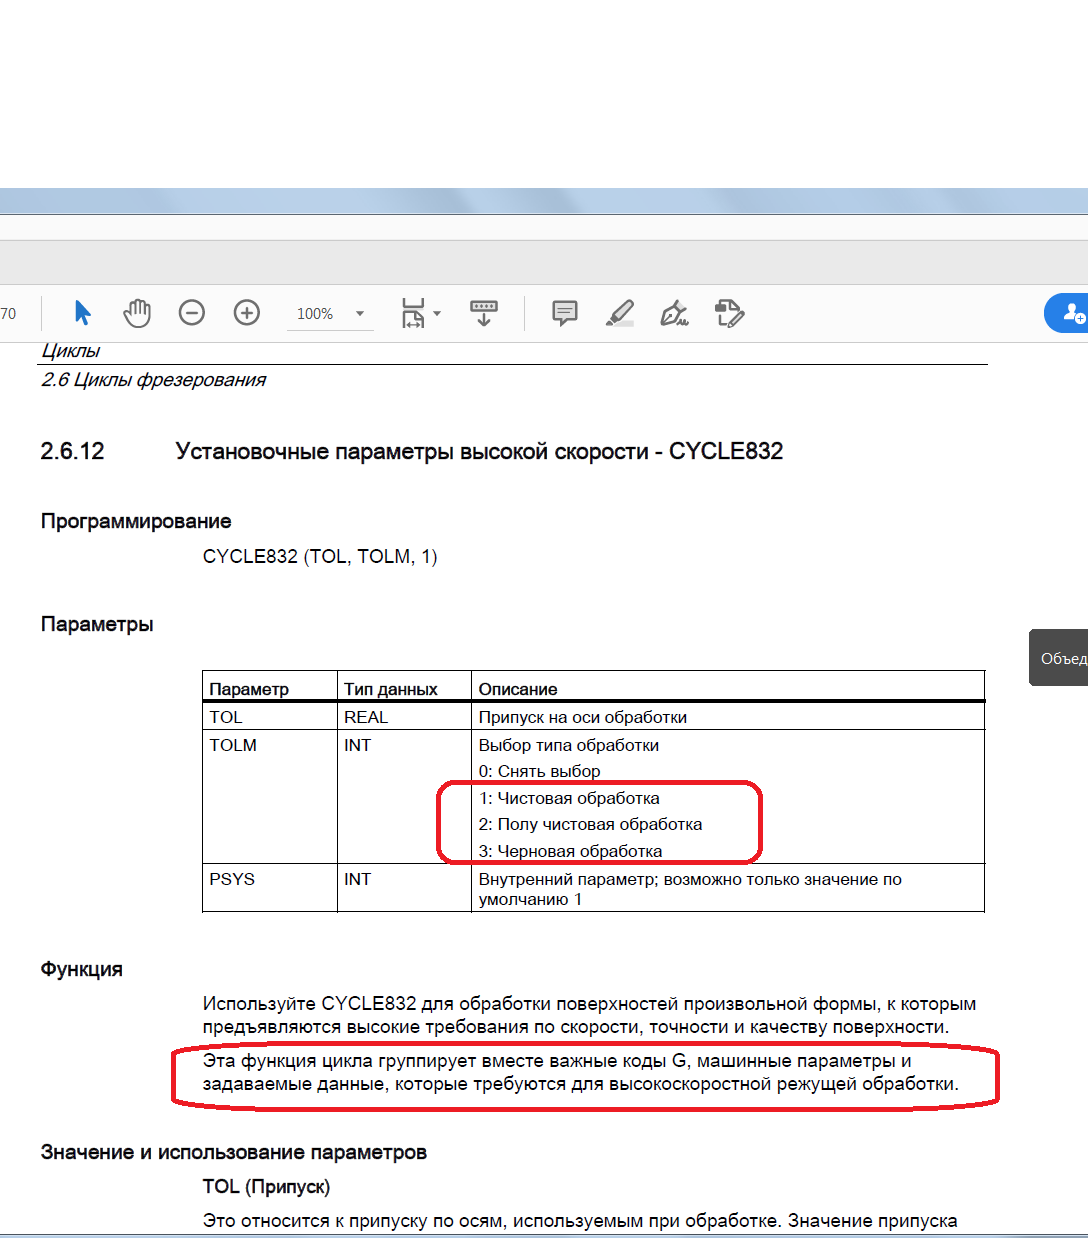Click the line '2: Полу чистовая обработка'
The height and width of the screenshot is (1238, 1088).
[590, 824]
